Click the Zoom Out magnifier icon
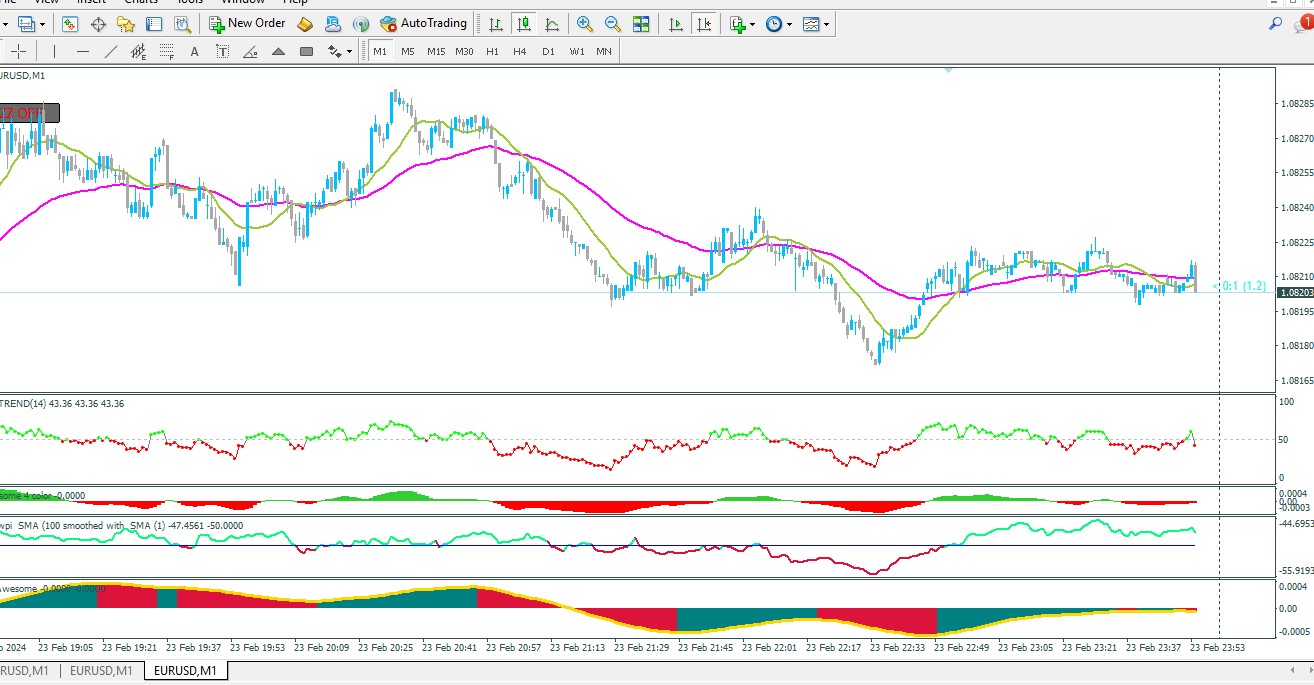The height and width of the screenshot is (685, 1314). [x=613, y=24]
